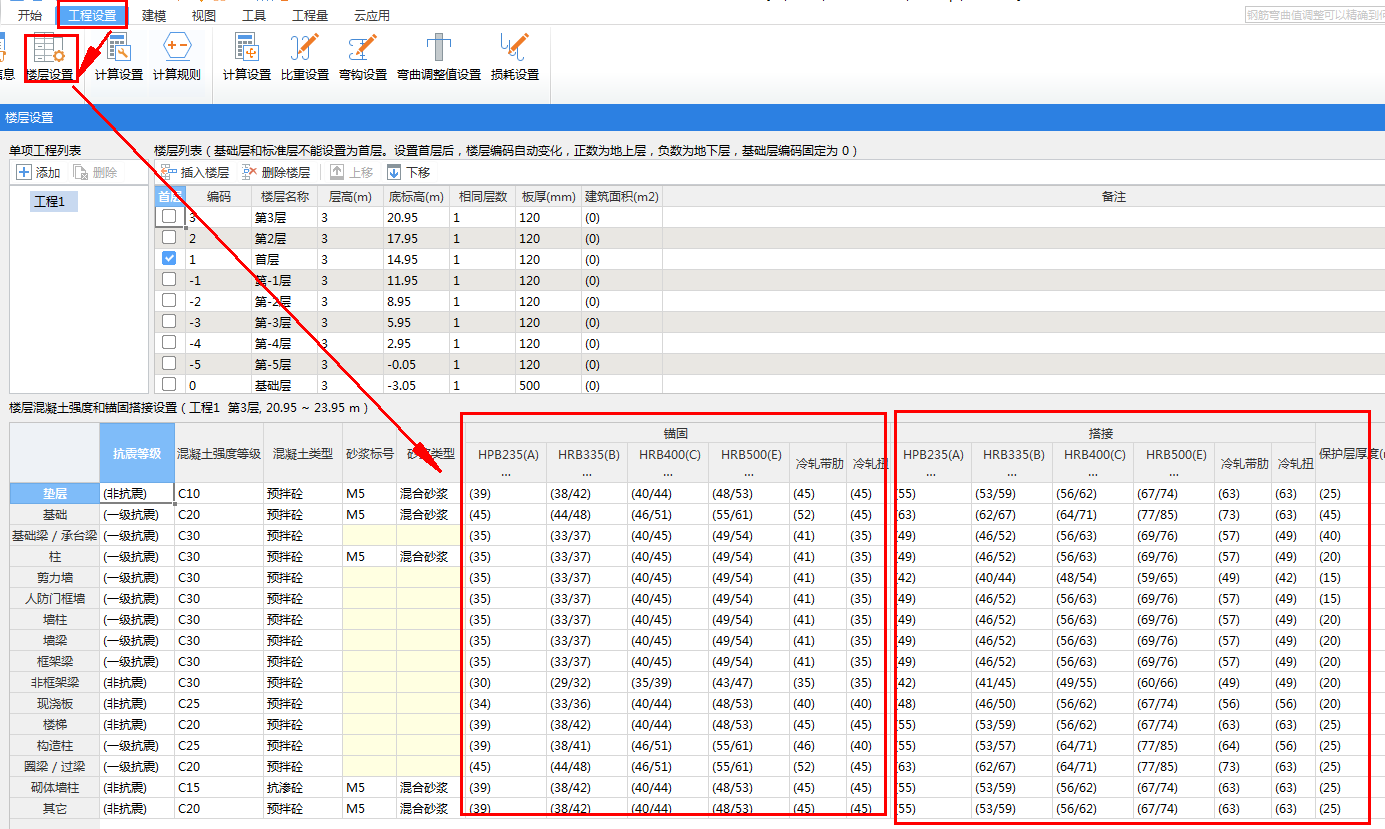Click the top-right search input field
This screenshot has height=829, width=1385.
point(1314,15)
